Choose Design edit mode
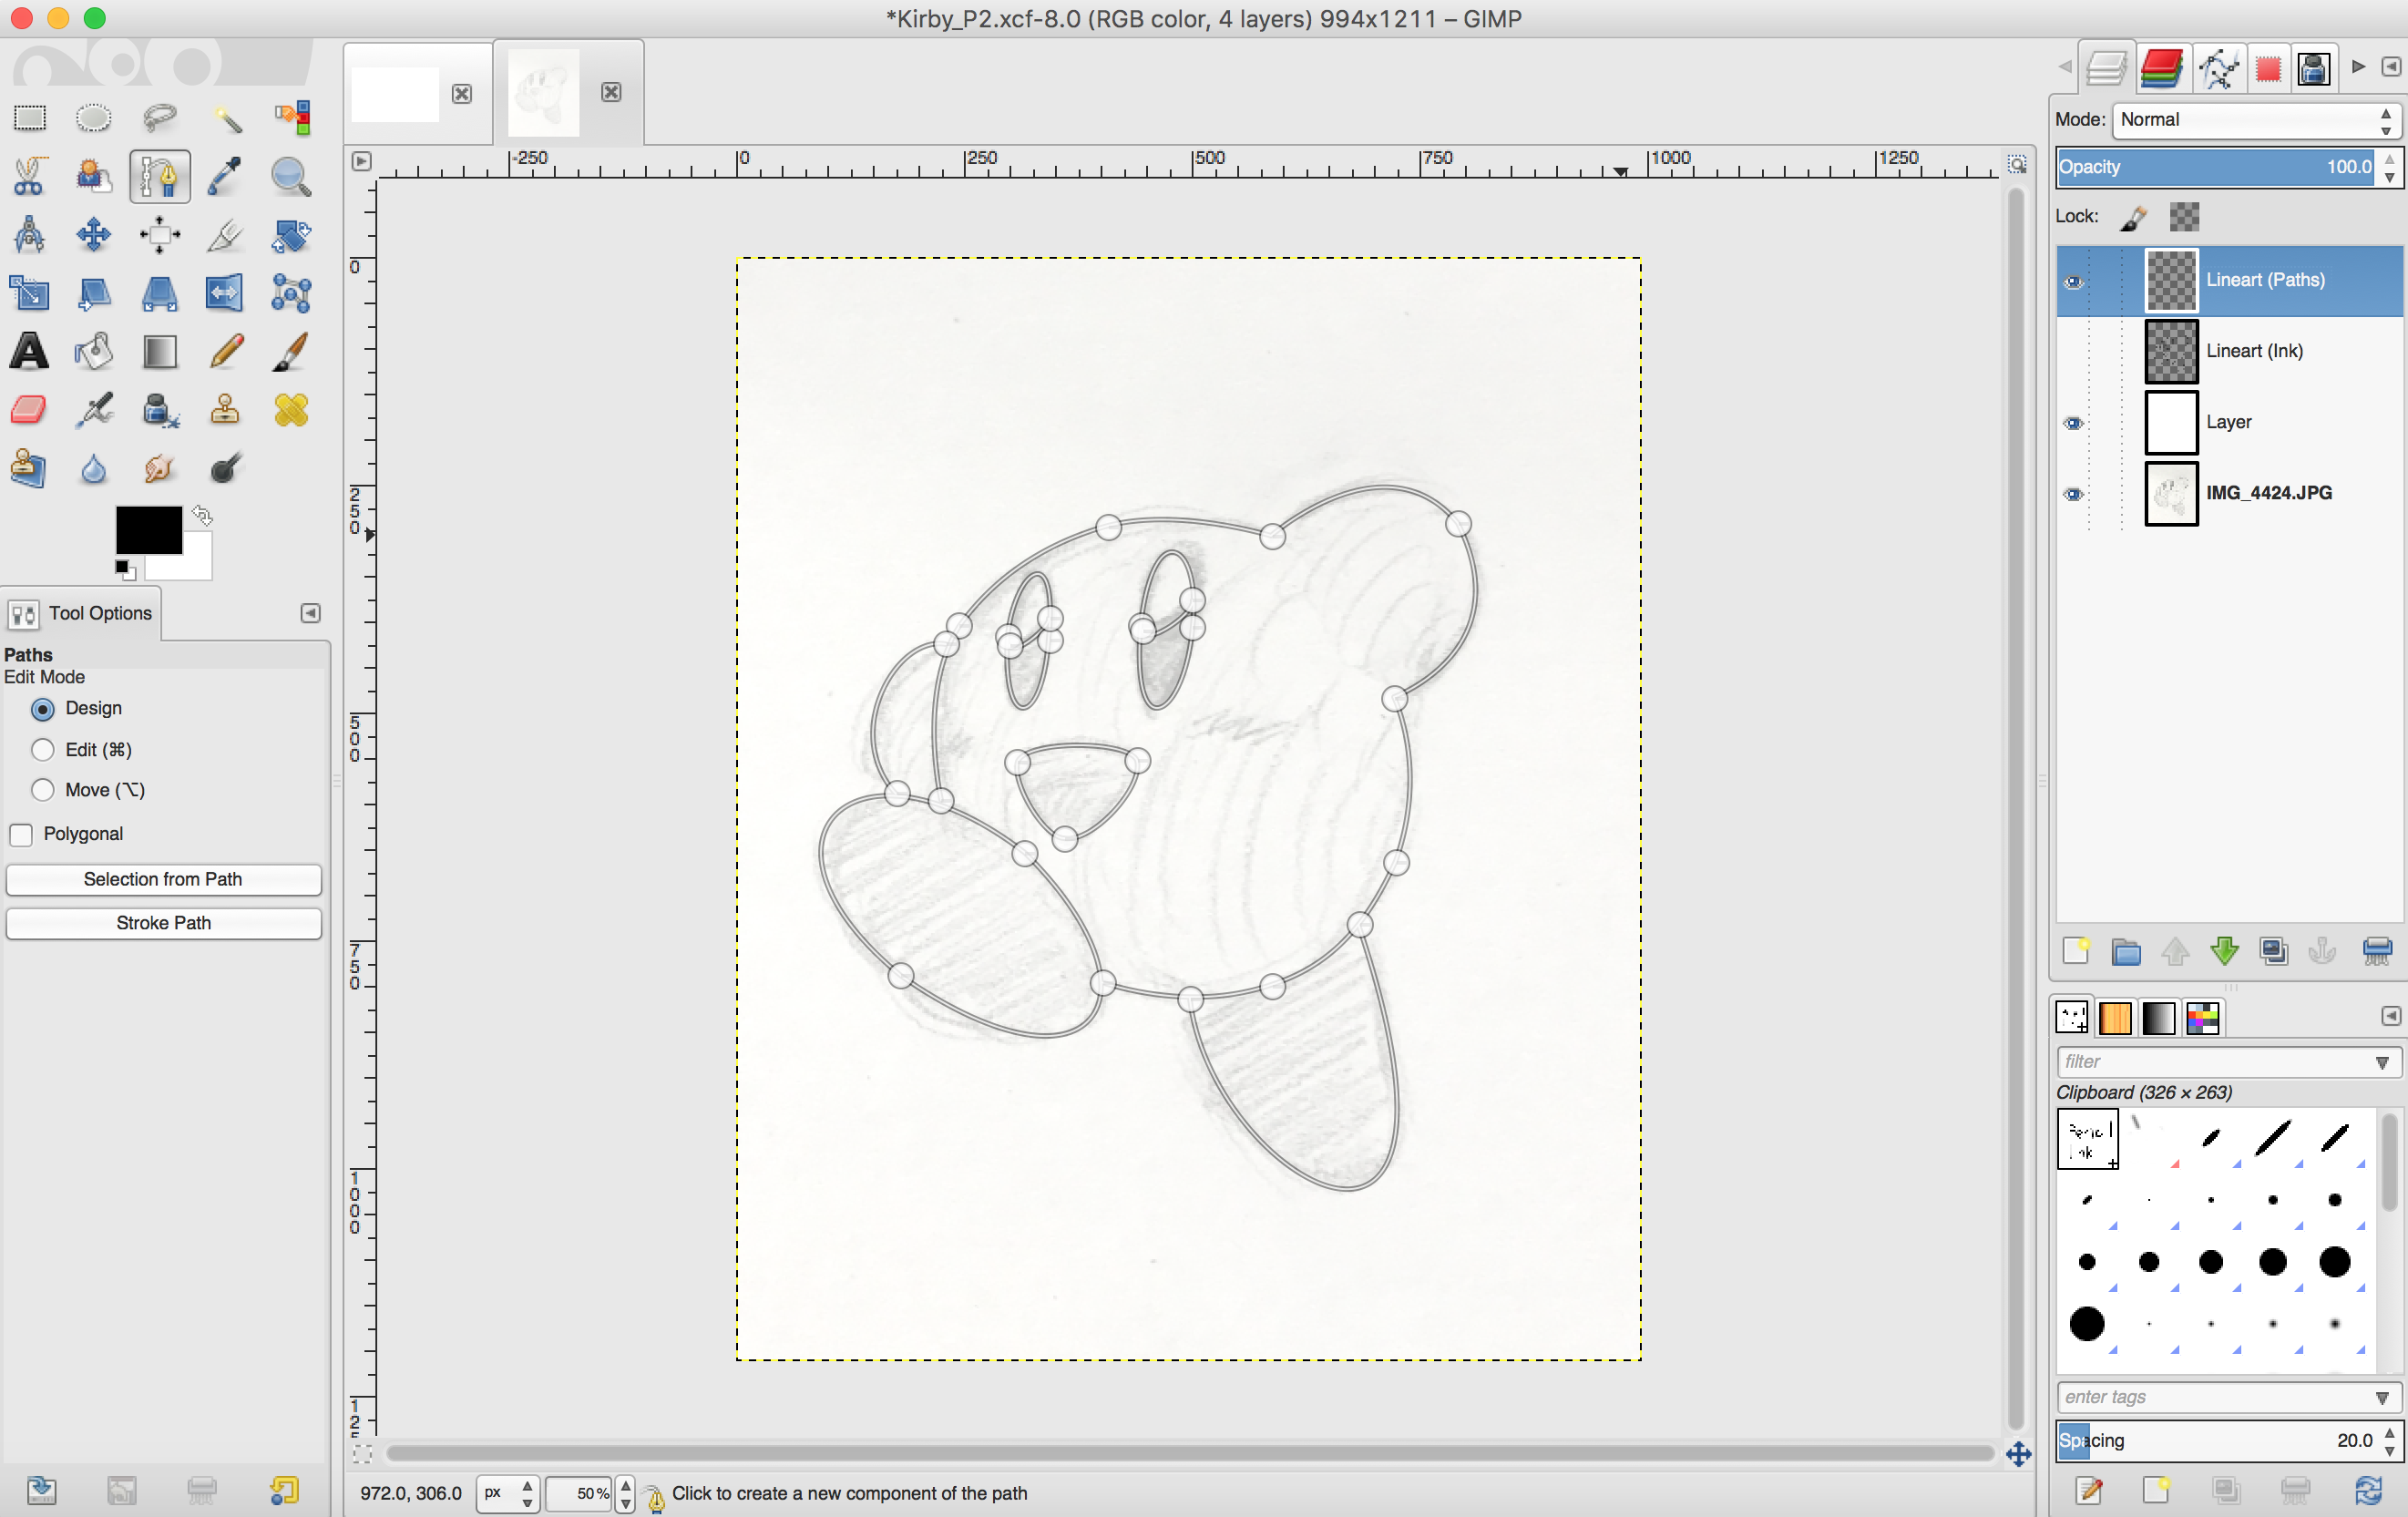Viewport: 2408px width, 1517px height. 43,709
